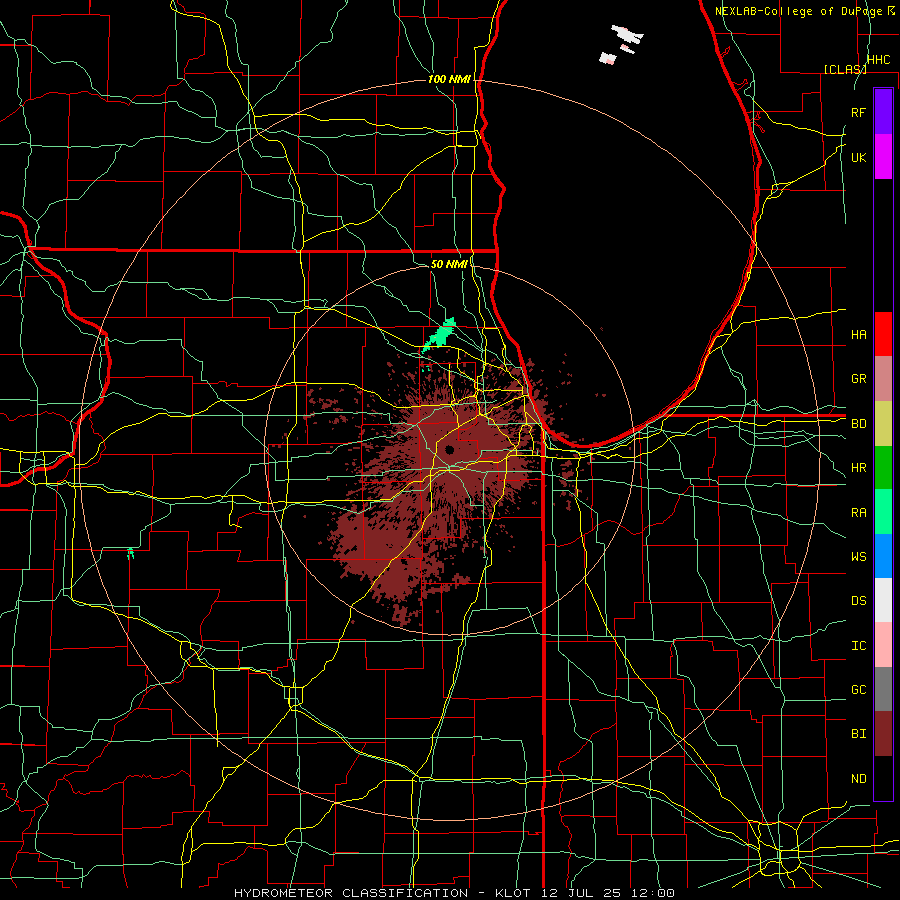This screenshot has width=900, height=900.
Task: Click the 'RF' legend label
Action: click(858, 112)
